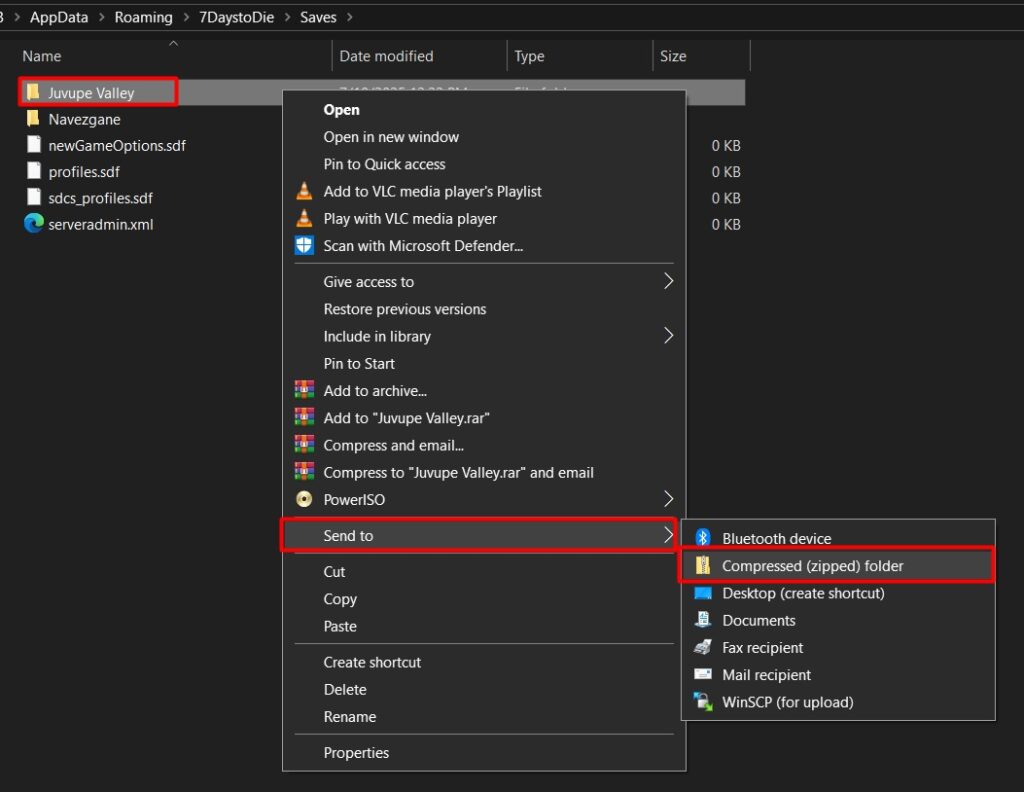Choose Open in new window

click(x=391, y=137)
